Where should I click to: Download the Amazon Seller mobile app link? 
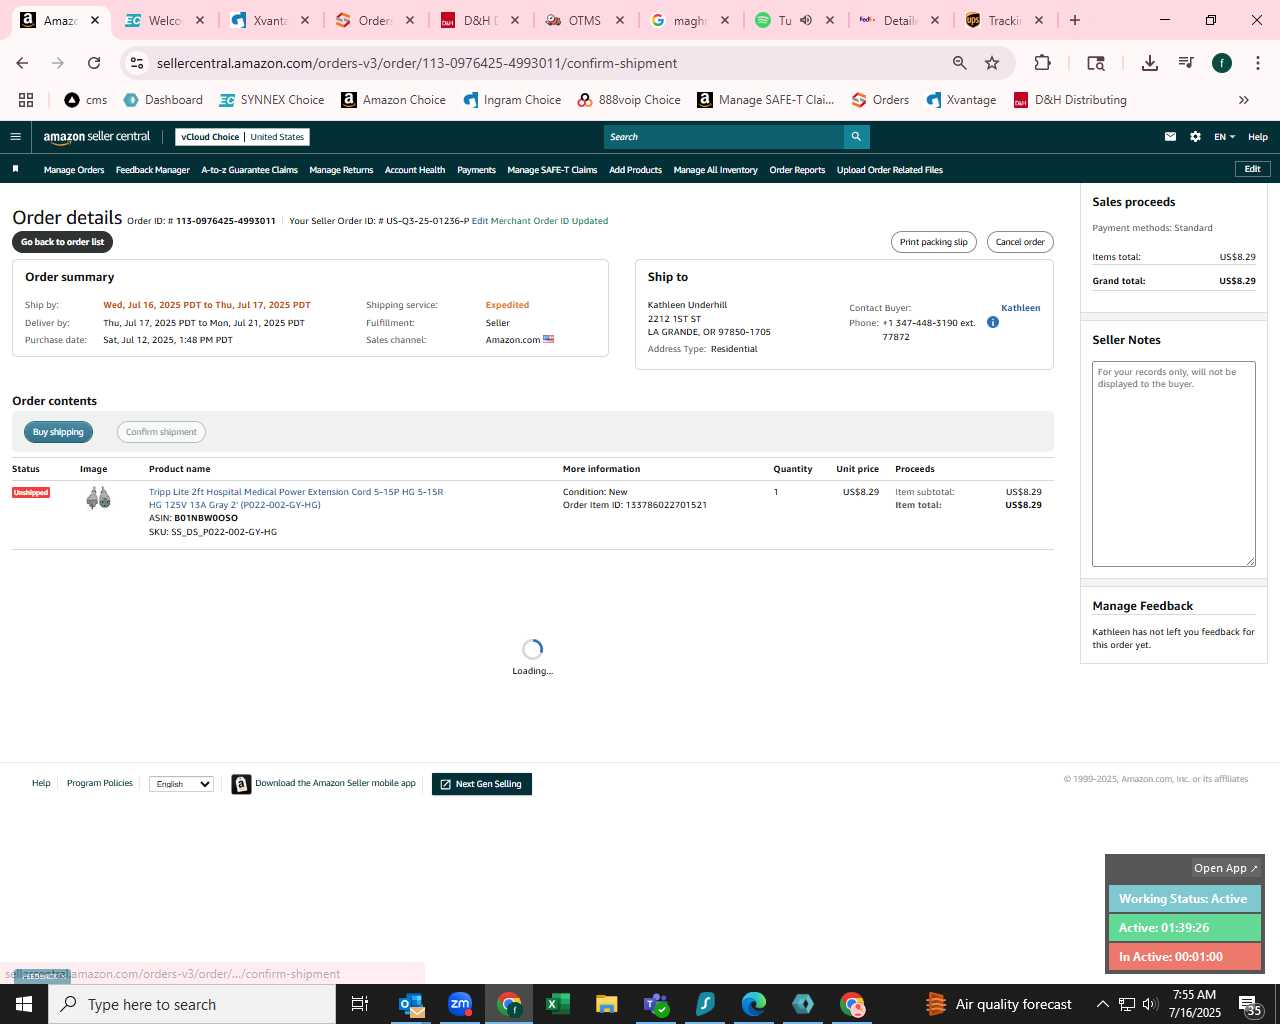(335, 783)
